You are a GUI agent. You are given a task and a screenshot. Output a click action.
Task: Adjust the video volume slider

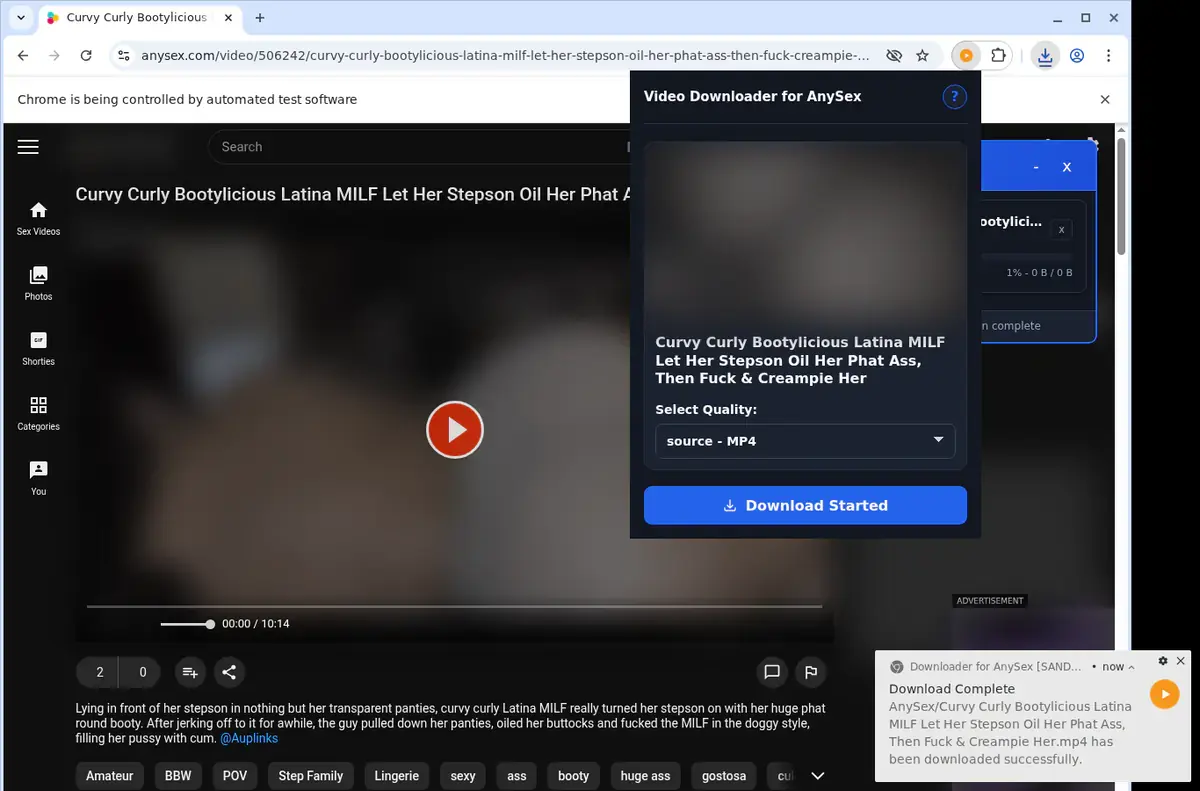pos(186,624)
